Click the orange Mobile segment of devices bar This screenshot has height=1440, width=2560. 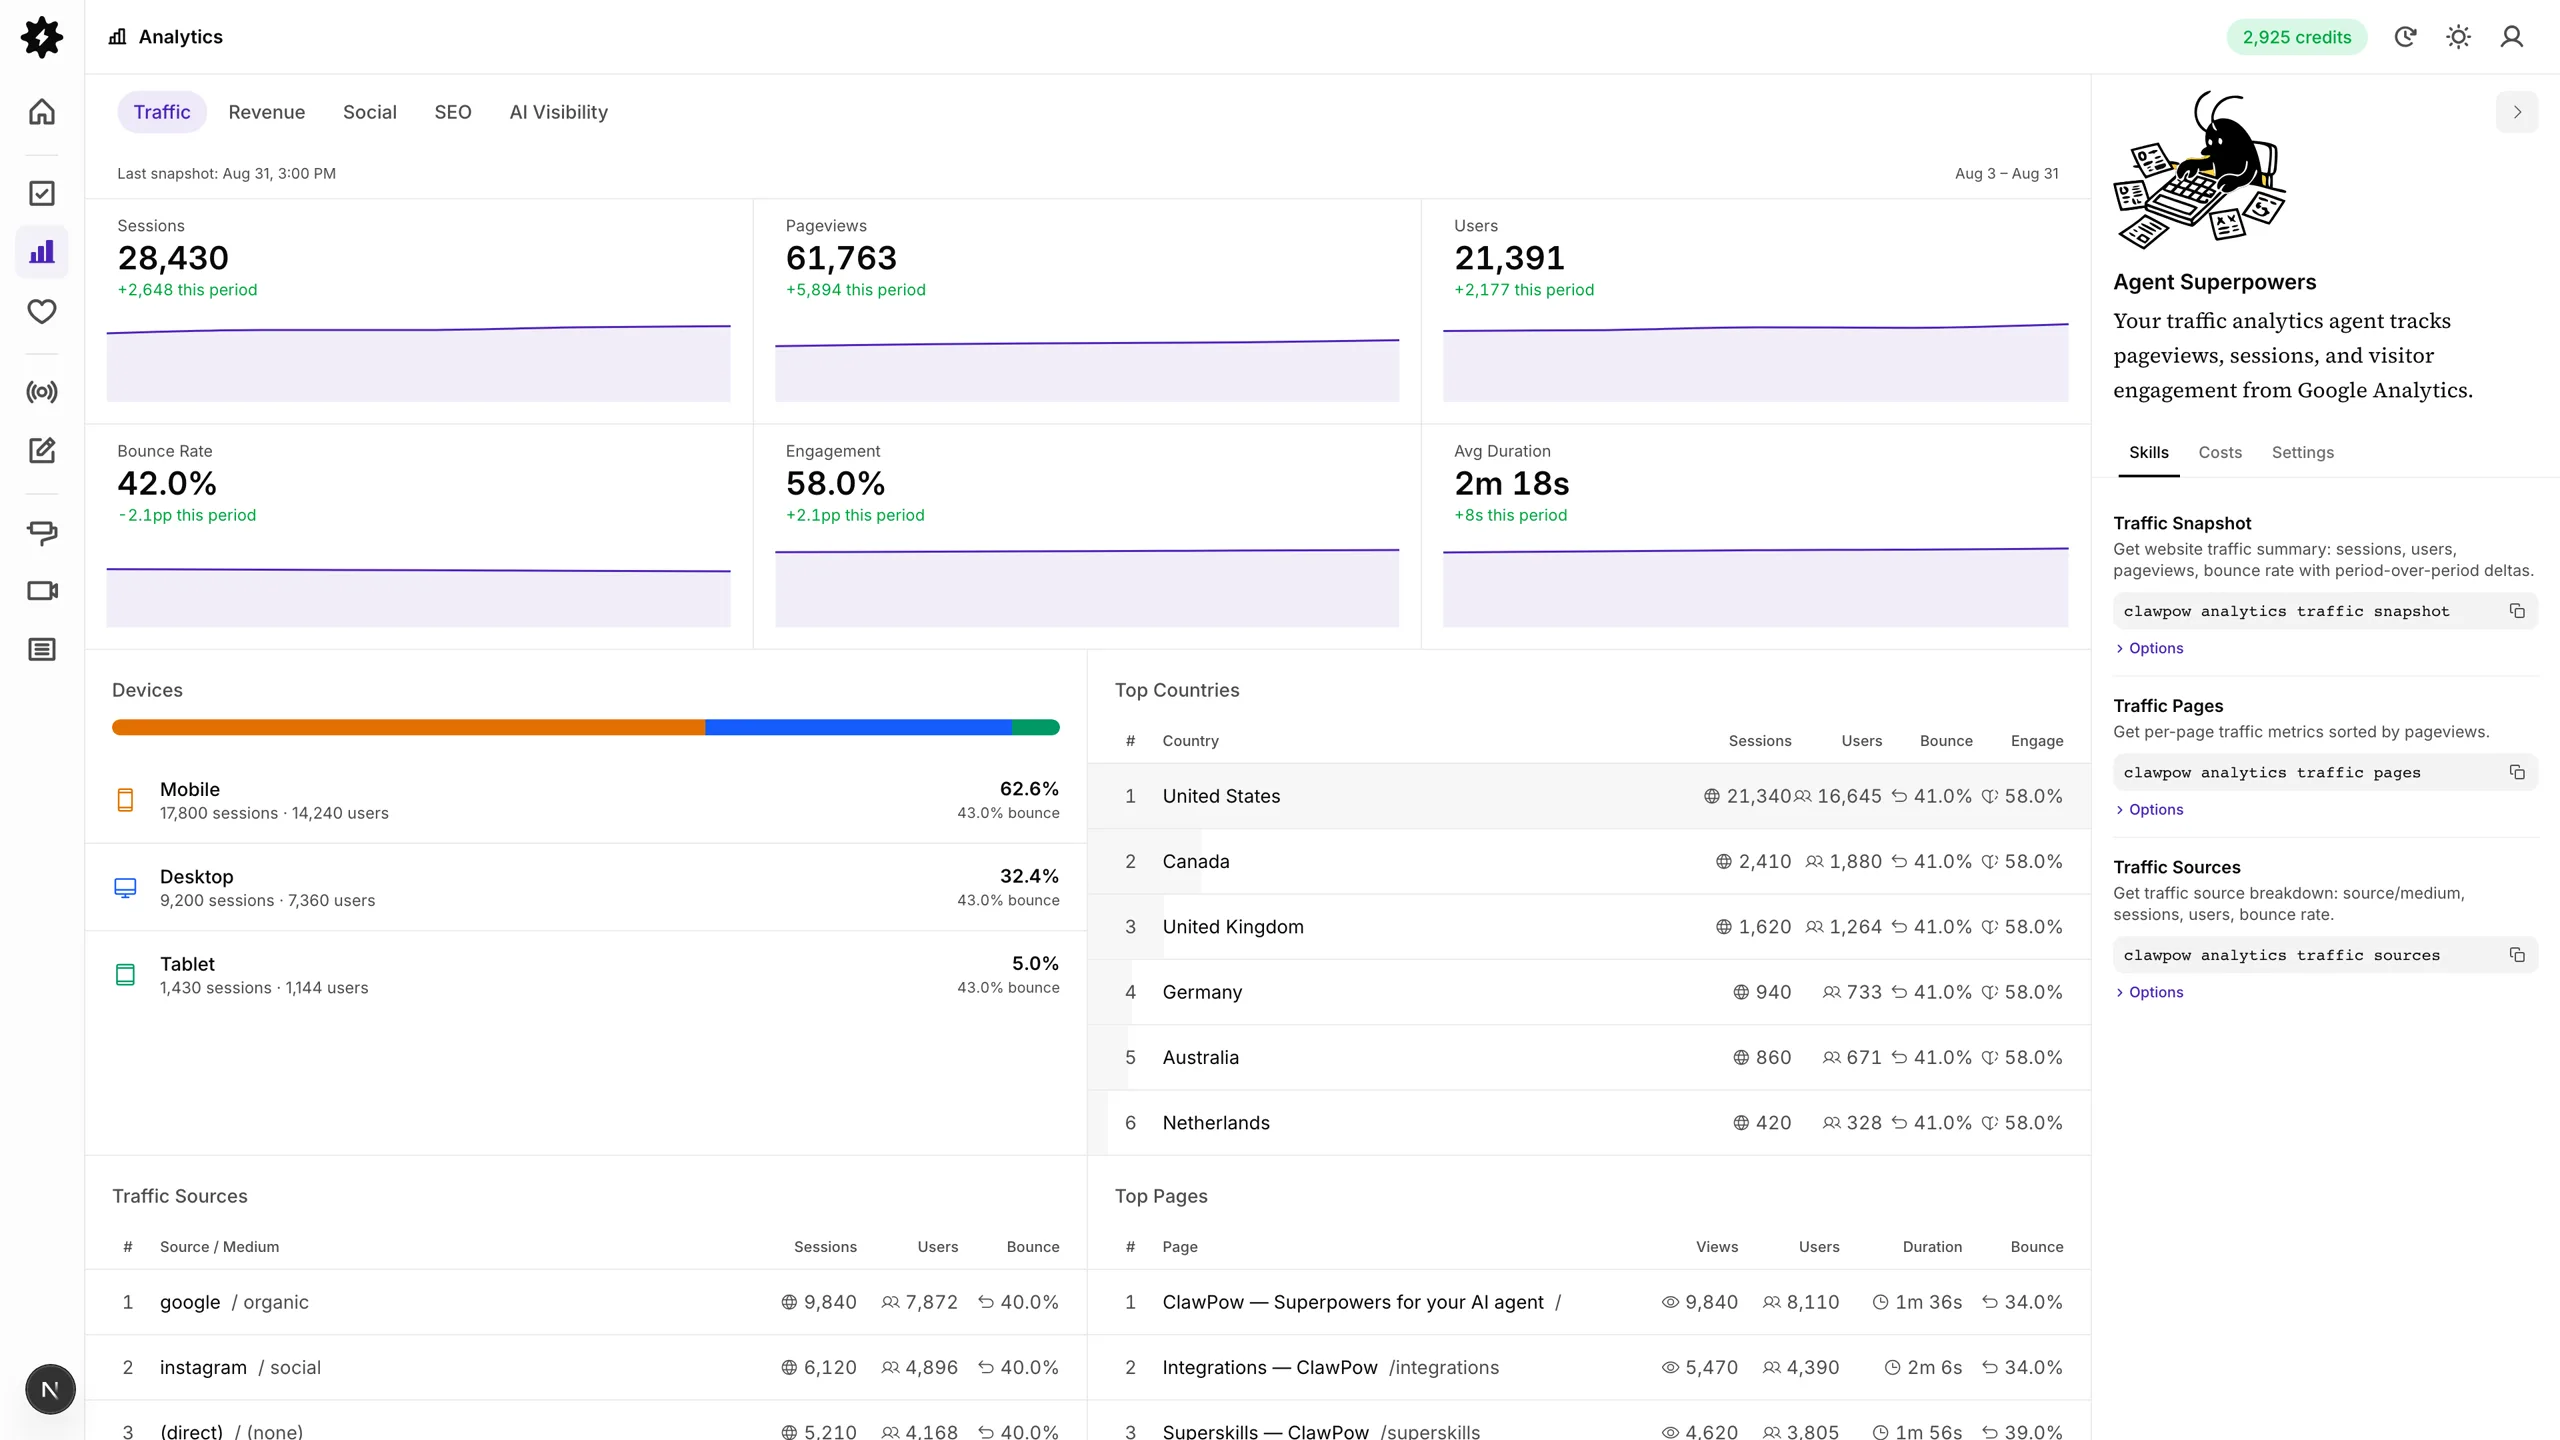click(408, 727)
